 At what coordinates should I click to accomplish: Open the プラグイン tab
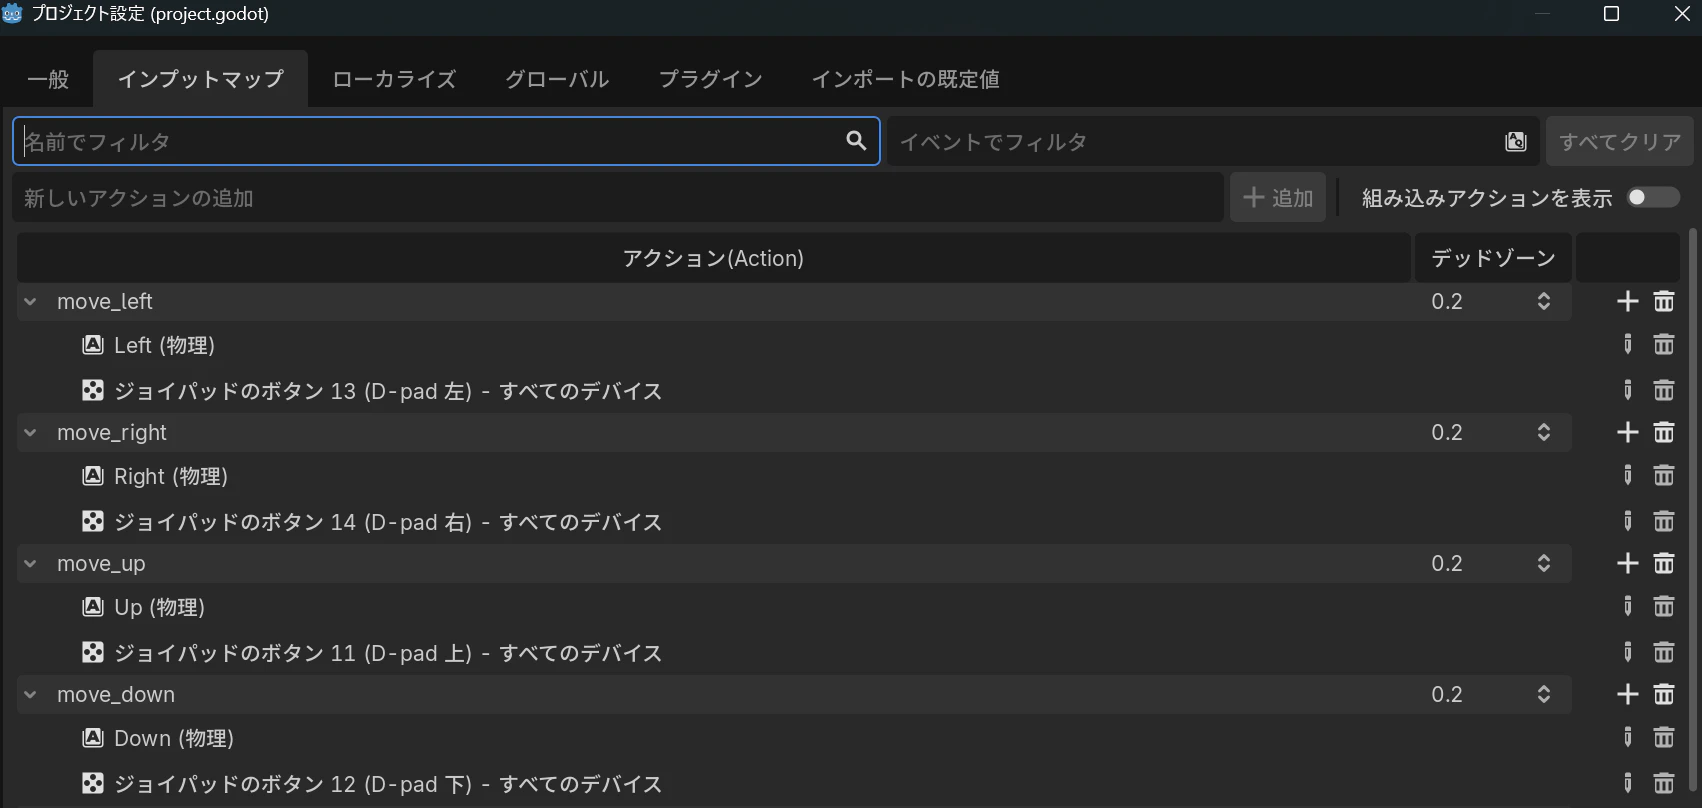coord(710,79)
